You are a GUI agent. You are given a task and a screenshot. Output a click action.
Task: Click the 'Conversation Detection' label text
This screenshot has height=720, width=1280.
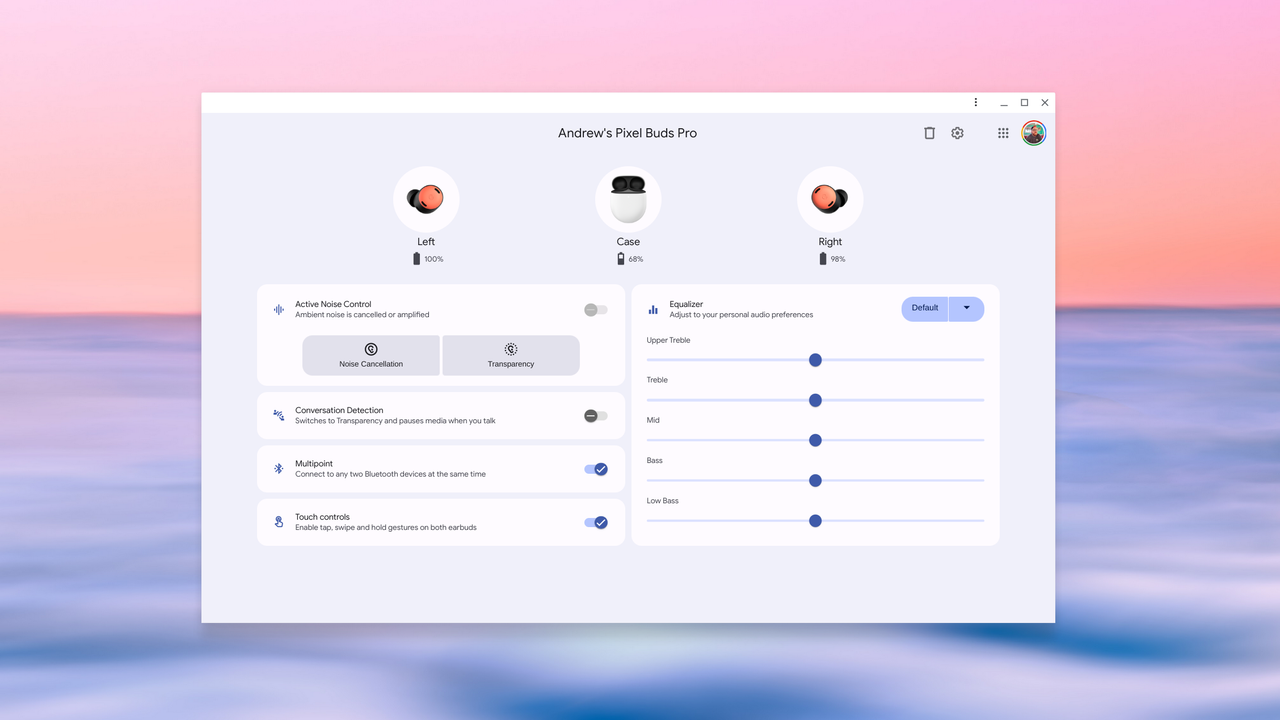[x=339, y=410]
